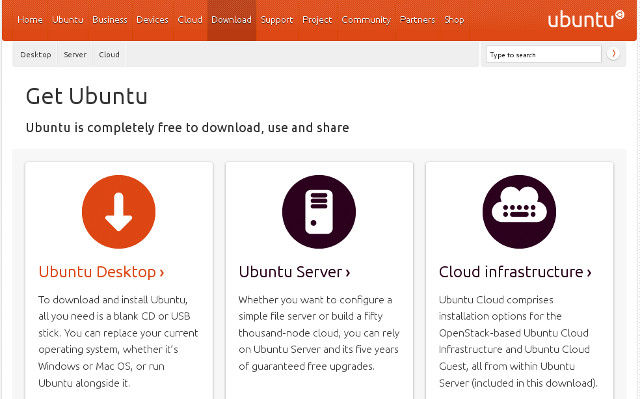Image resolution: width=640 pixels, height=399 pixels.
Task: Switch to the Desktop sub-tab
Action: click(x=36, y=54)
